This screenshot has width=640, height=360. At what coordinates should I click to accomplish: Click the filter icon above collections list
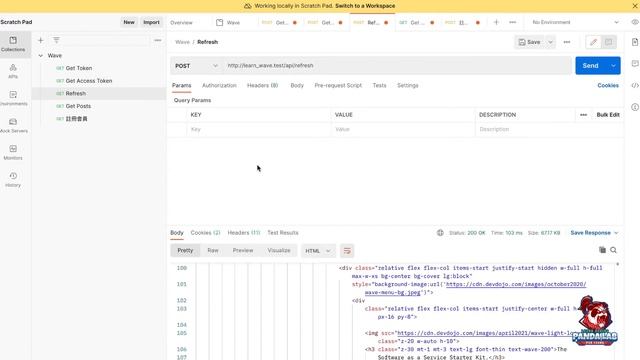[56, 40]
